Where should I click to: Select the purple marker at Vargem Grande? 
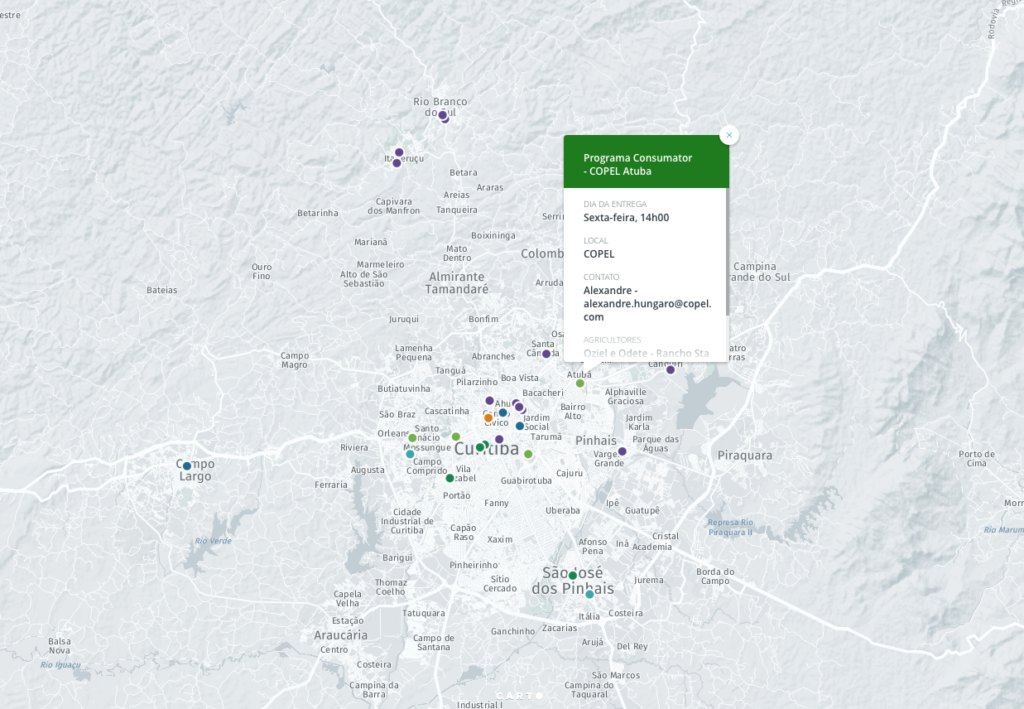pyautogui.click(x=622, y=451)
